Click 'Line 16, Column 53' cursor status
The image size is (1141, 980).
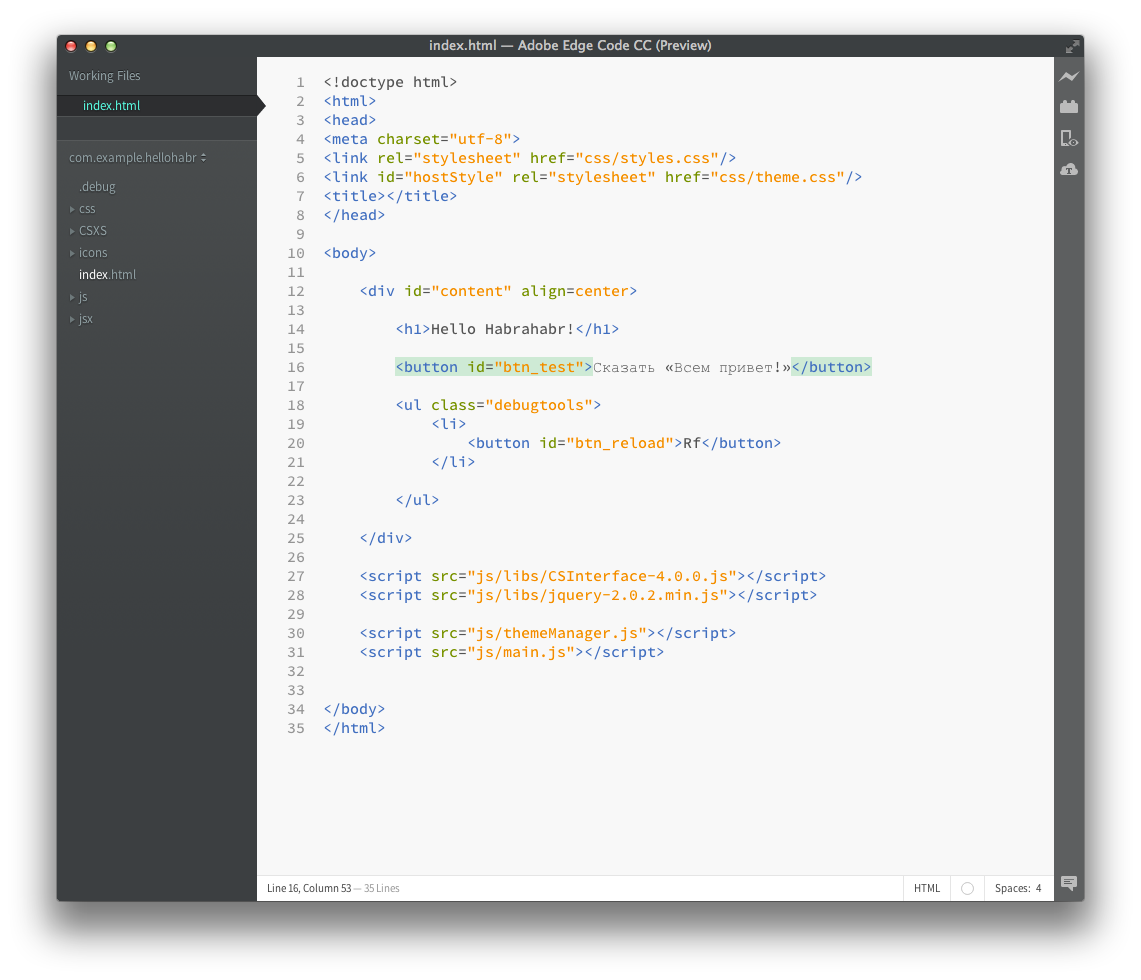point(309,888)
